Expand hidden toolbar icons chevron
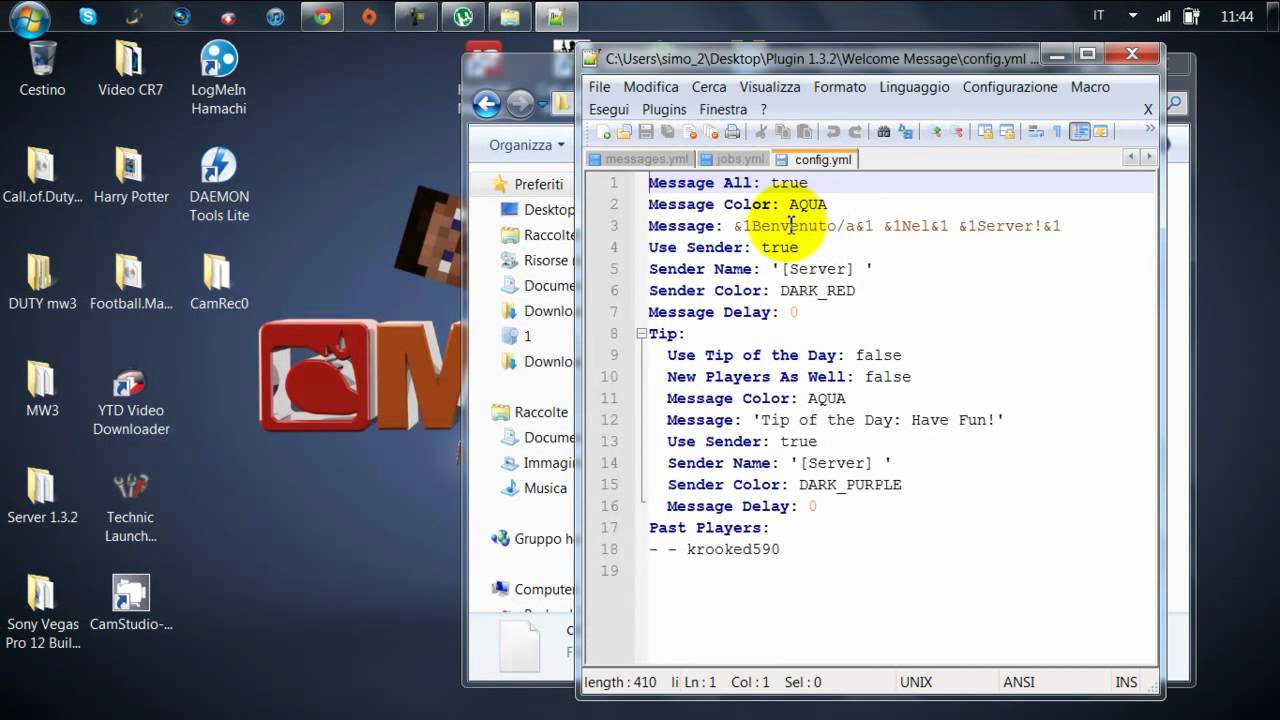The height and width of the screenshot is (720, 1280). pyautogui.click(x=1149, y=128)
